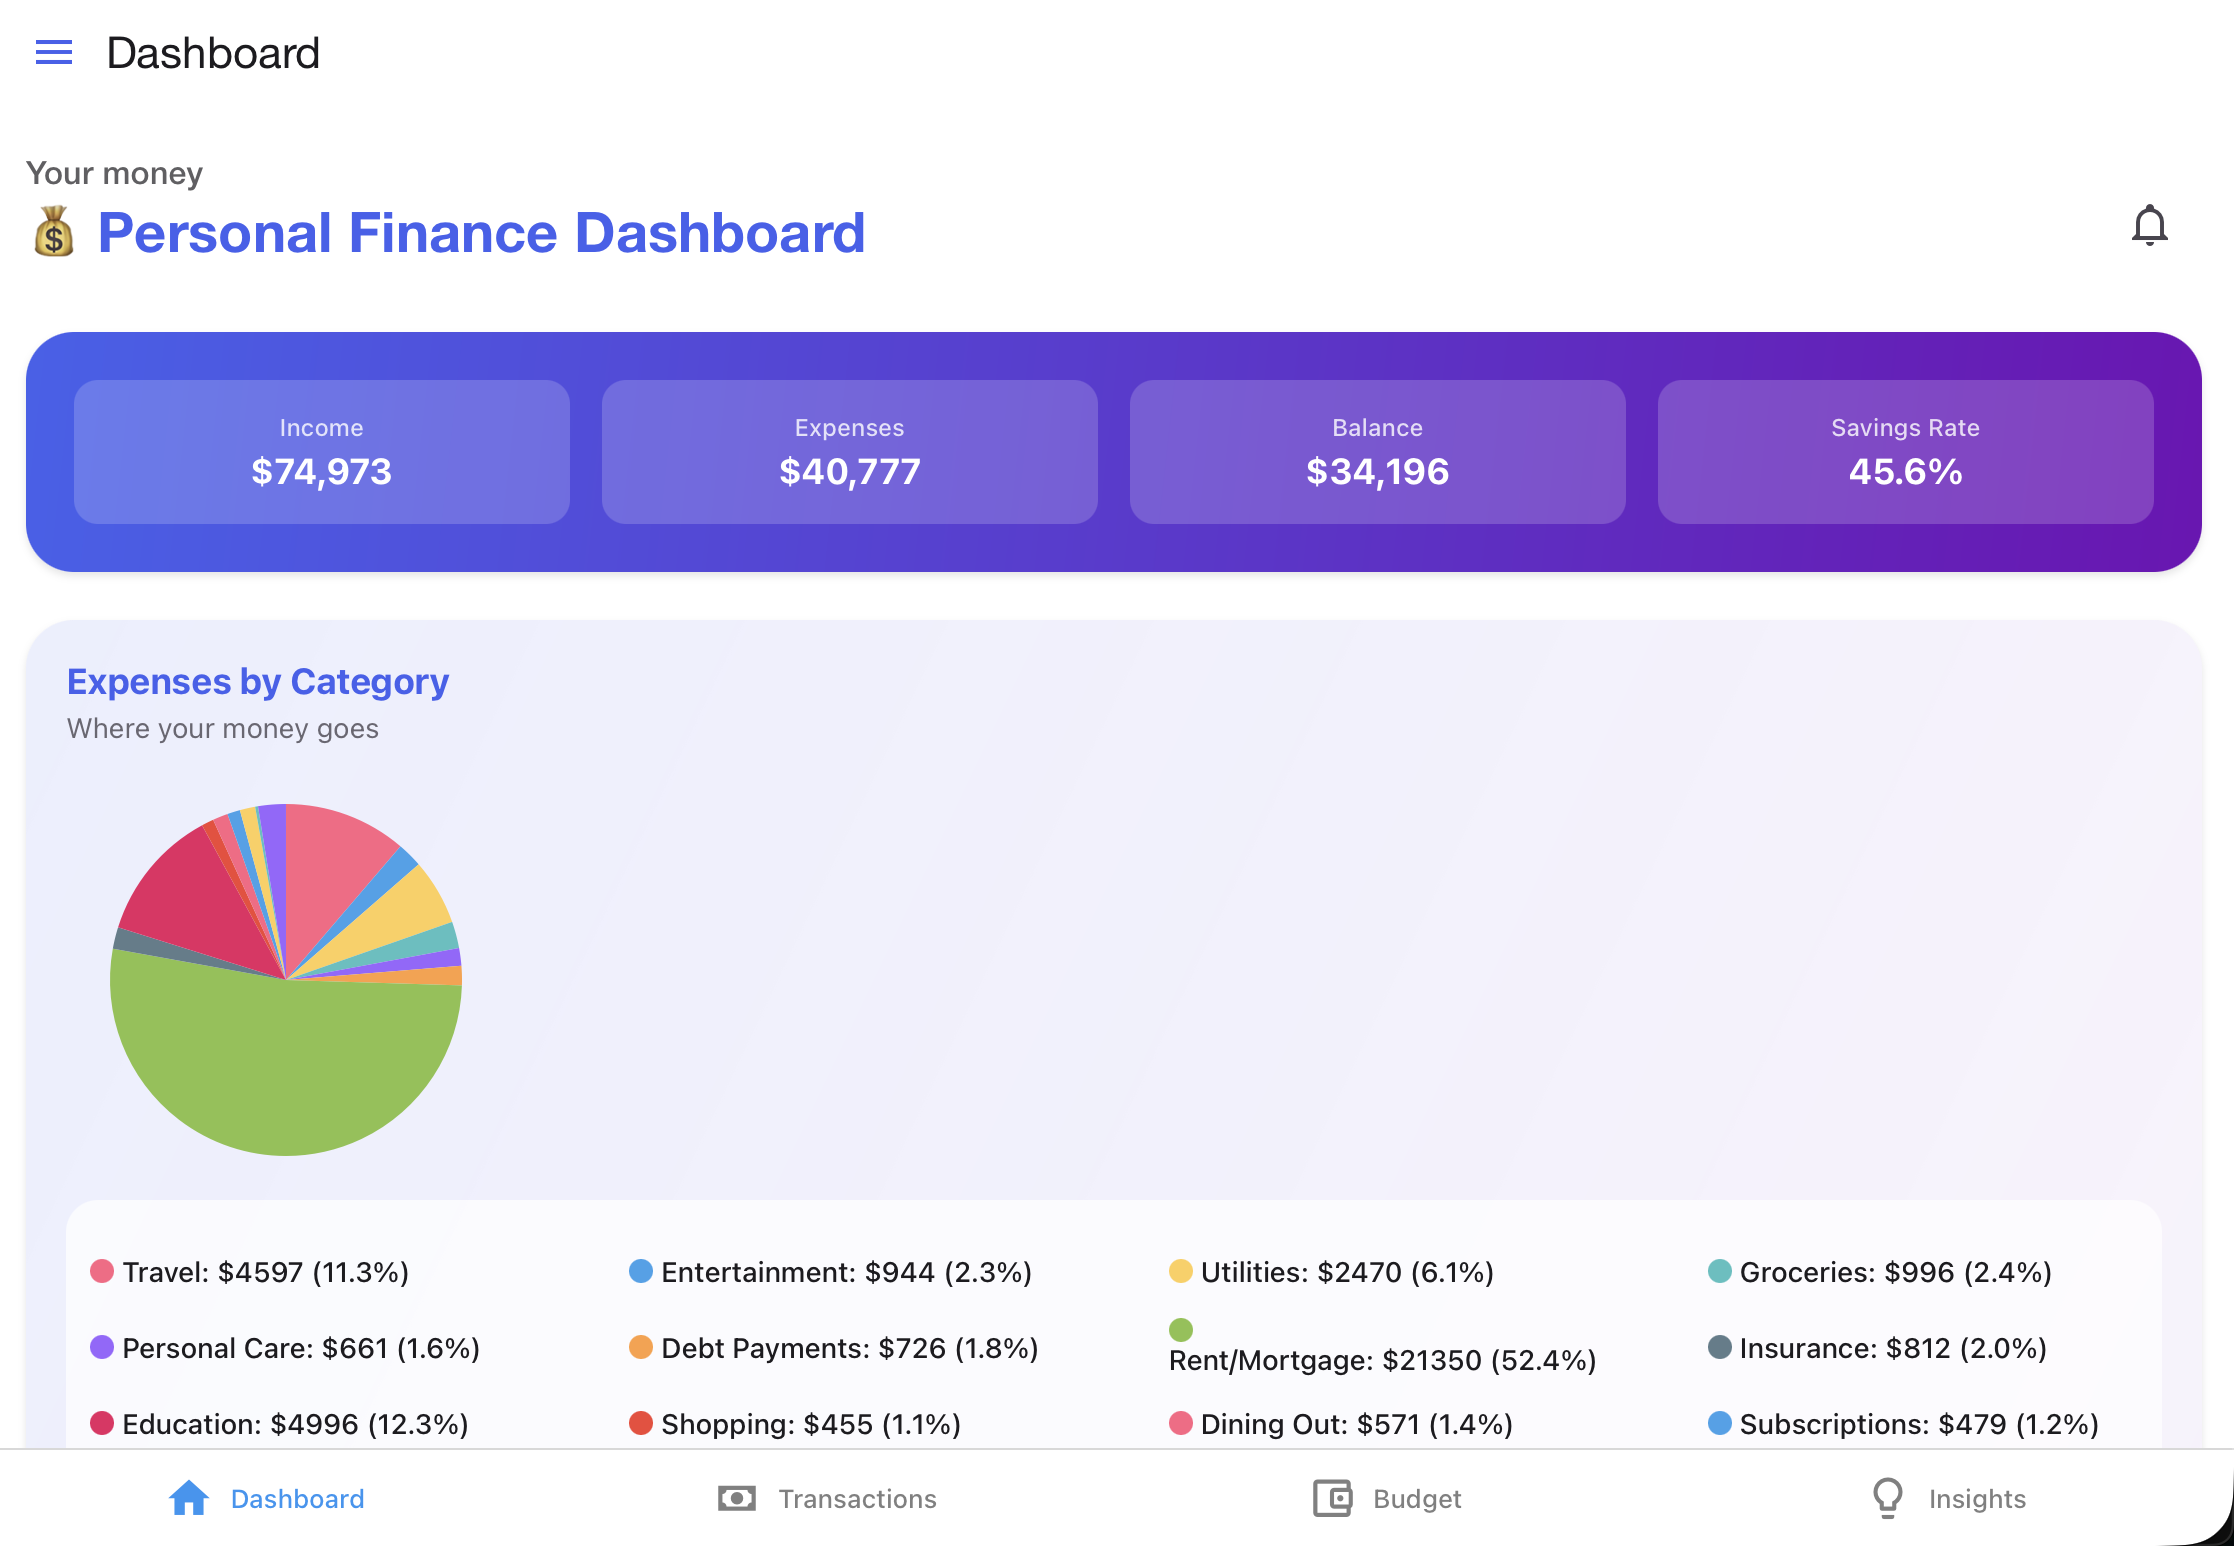Click the Budget wallet icon
The height and width of the screenshot is (1546, 2234).
1332,1498
